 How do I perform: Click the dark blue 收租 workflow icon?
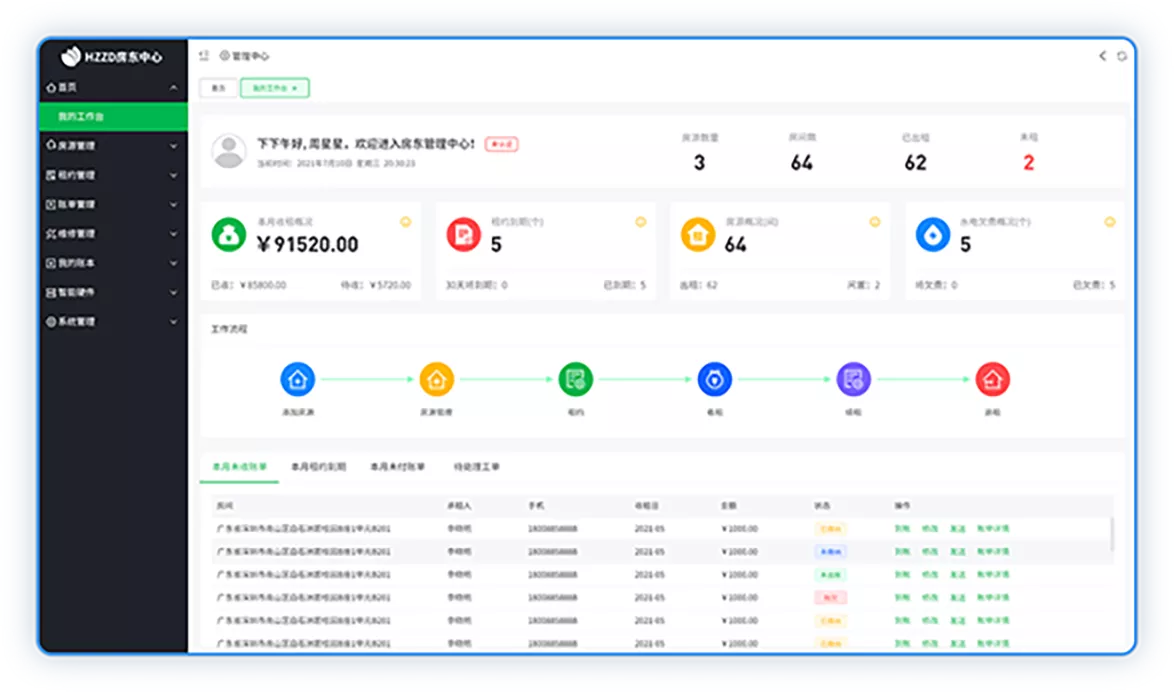tap(714, 380)
